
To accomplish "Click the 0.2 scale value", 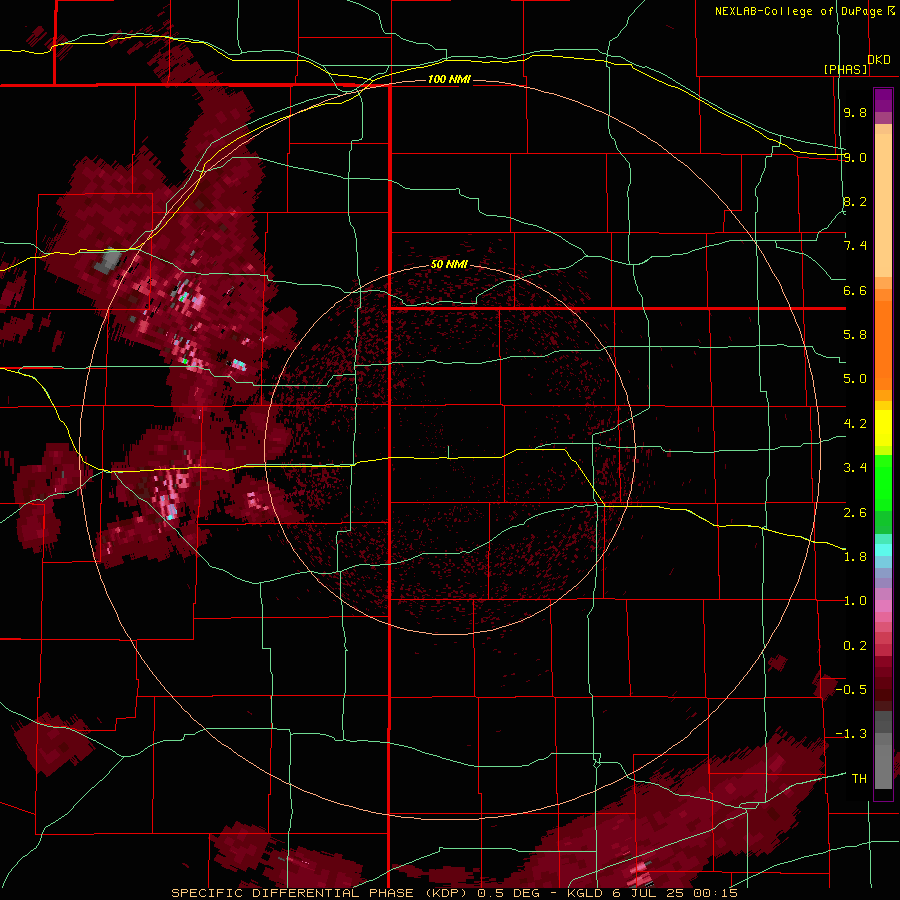I will [x=855, y=646].
